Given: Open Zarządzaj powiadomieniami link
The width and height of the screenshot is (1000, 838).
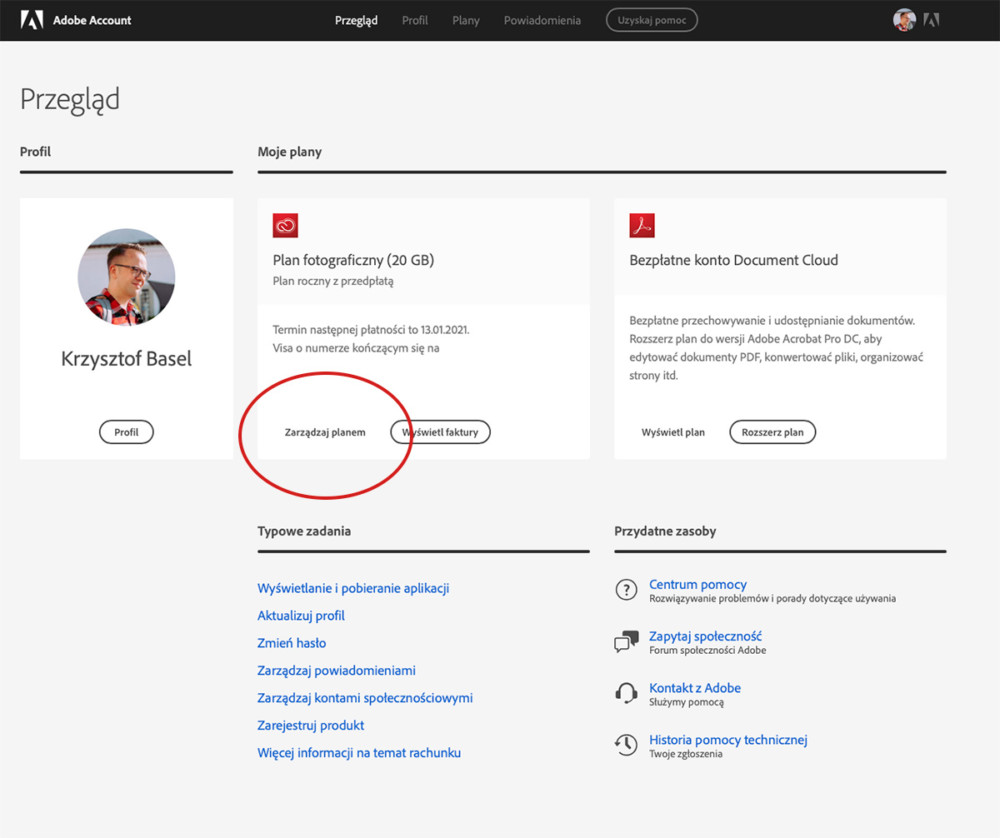Looking at the screenshot, I should click(x=337, y=670).
